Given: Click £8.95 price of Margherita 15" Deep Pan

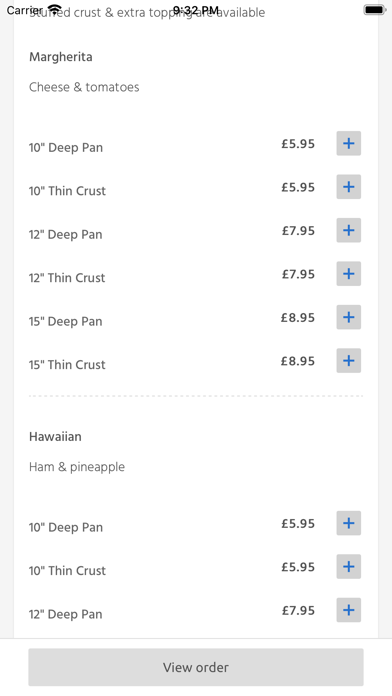Looking at the screenshot, I should tap(298, 318).
